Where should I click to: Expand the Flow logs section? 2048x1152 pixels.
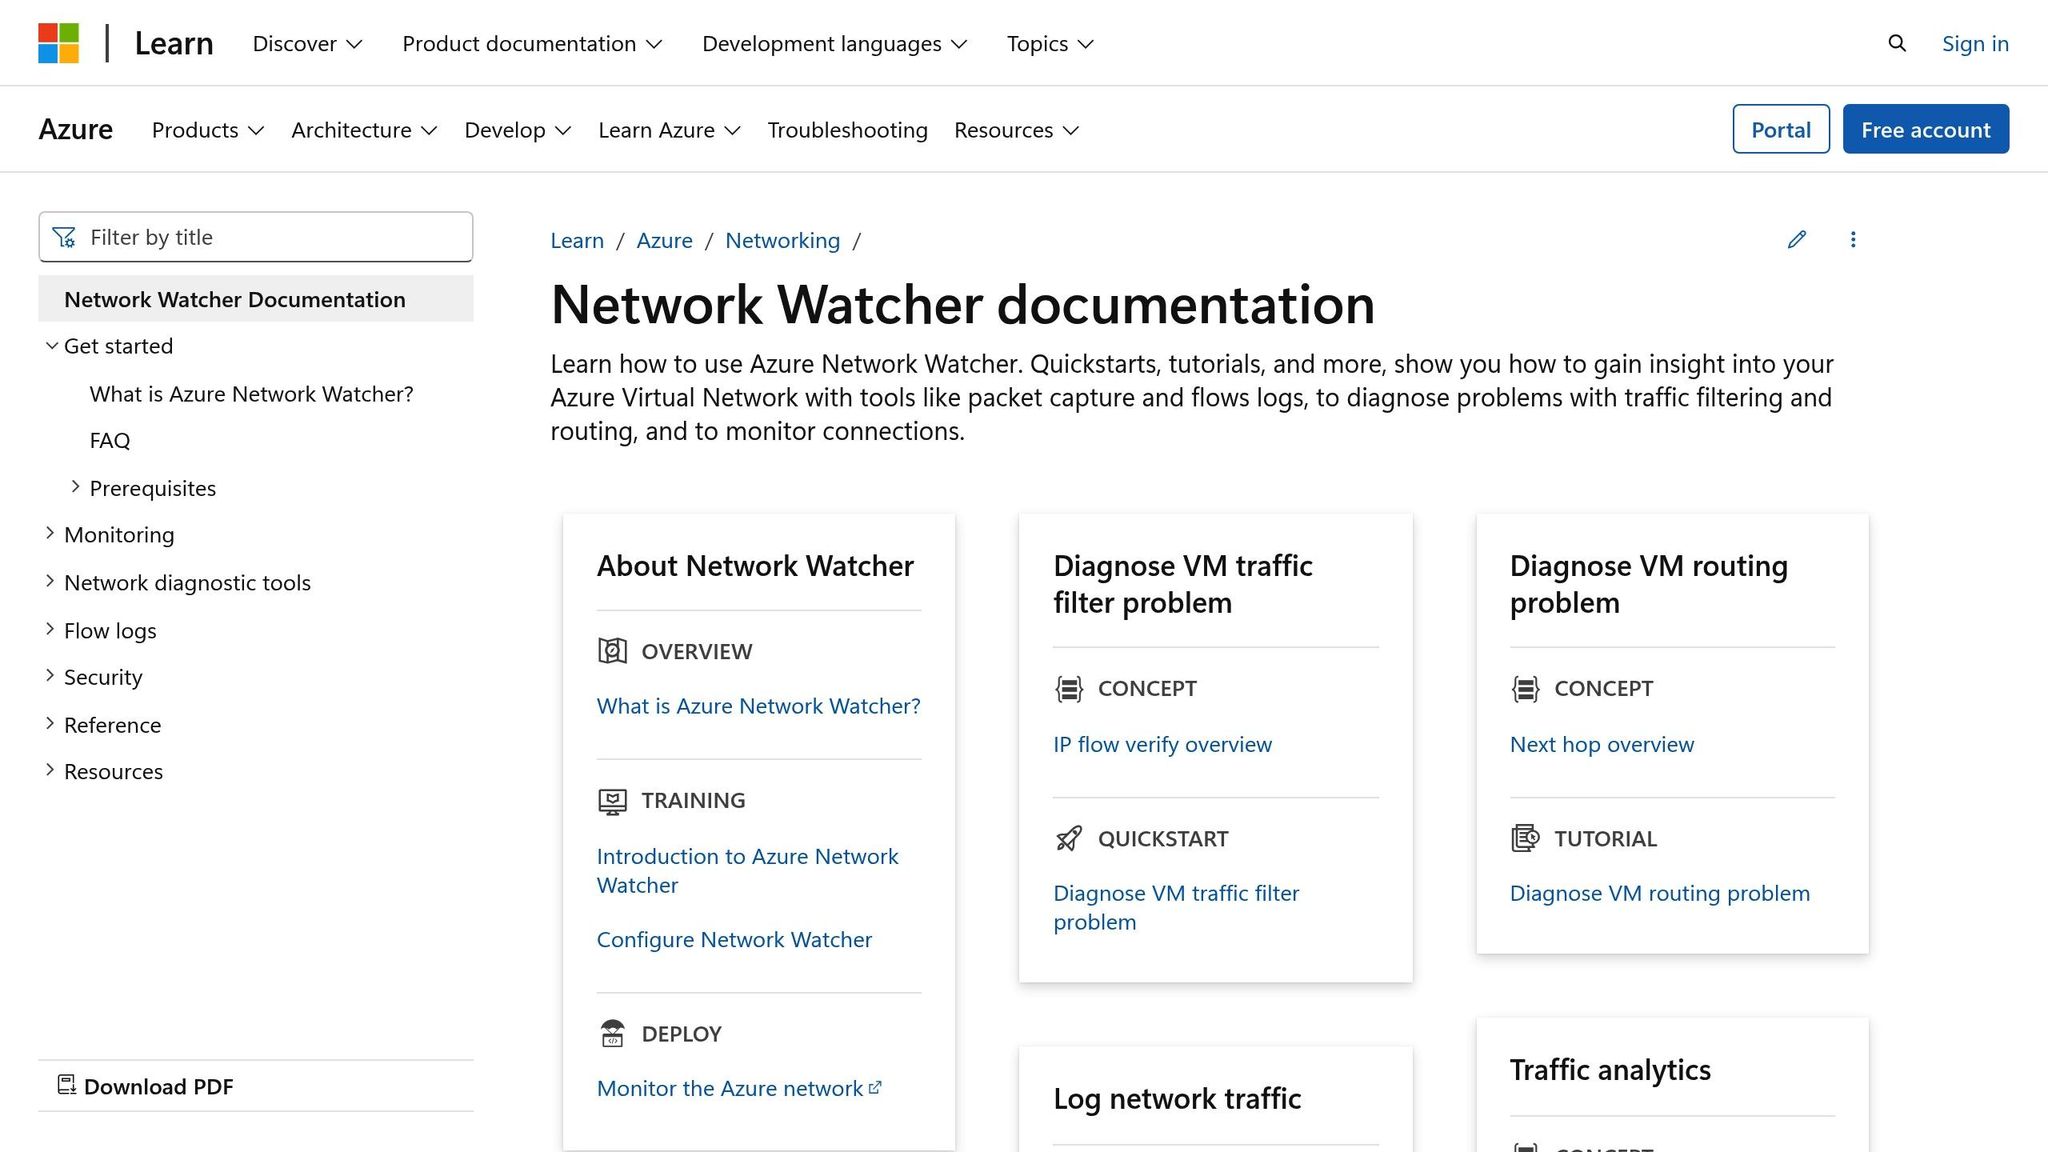(50, 629)
